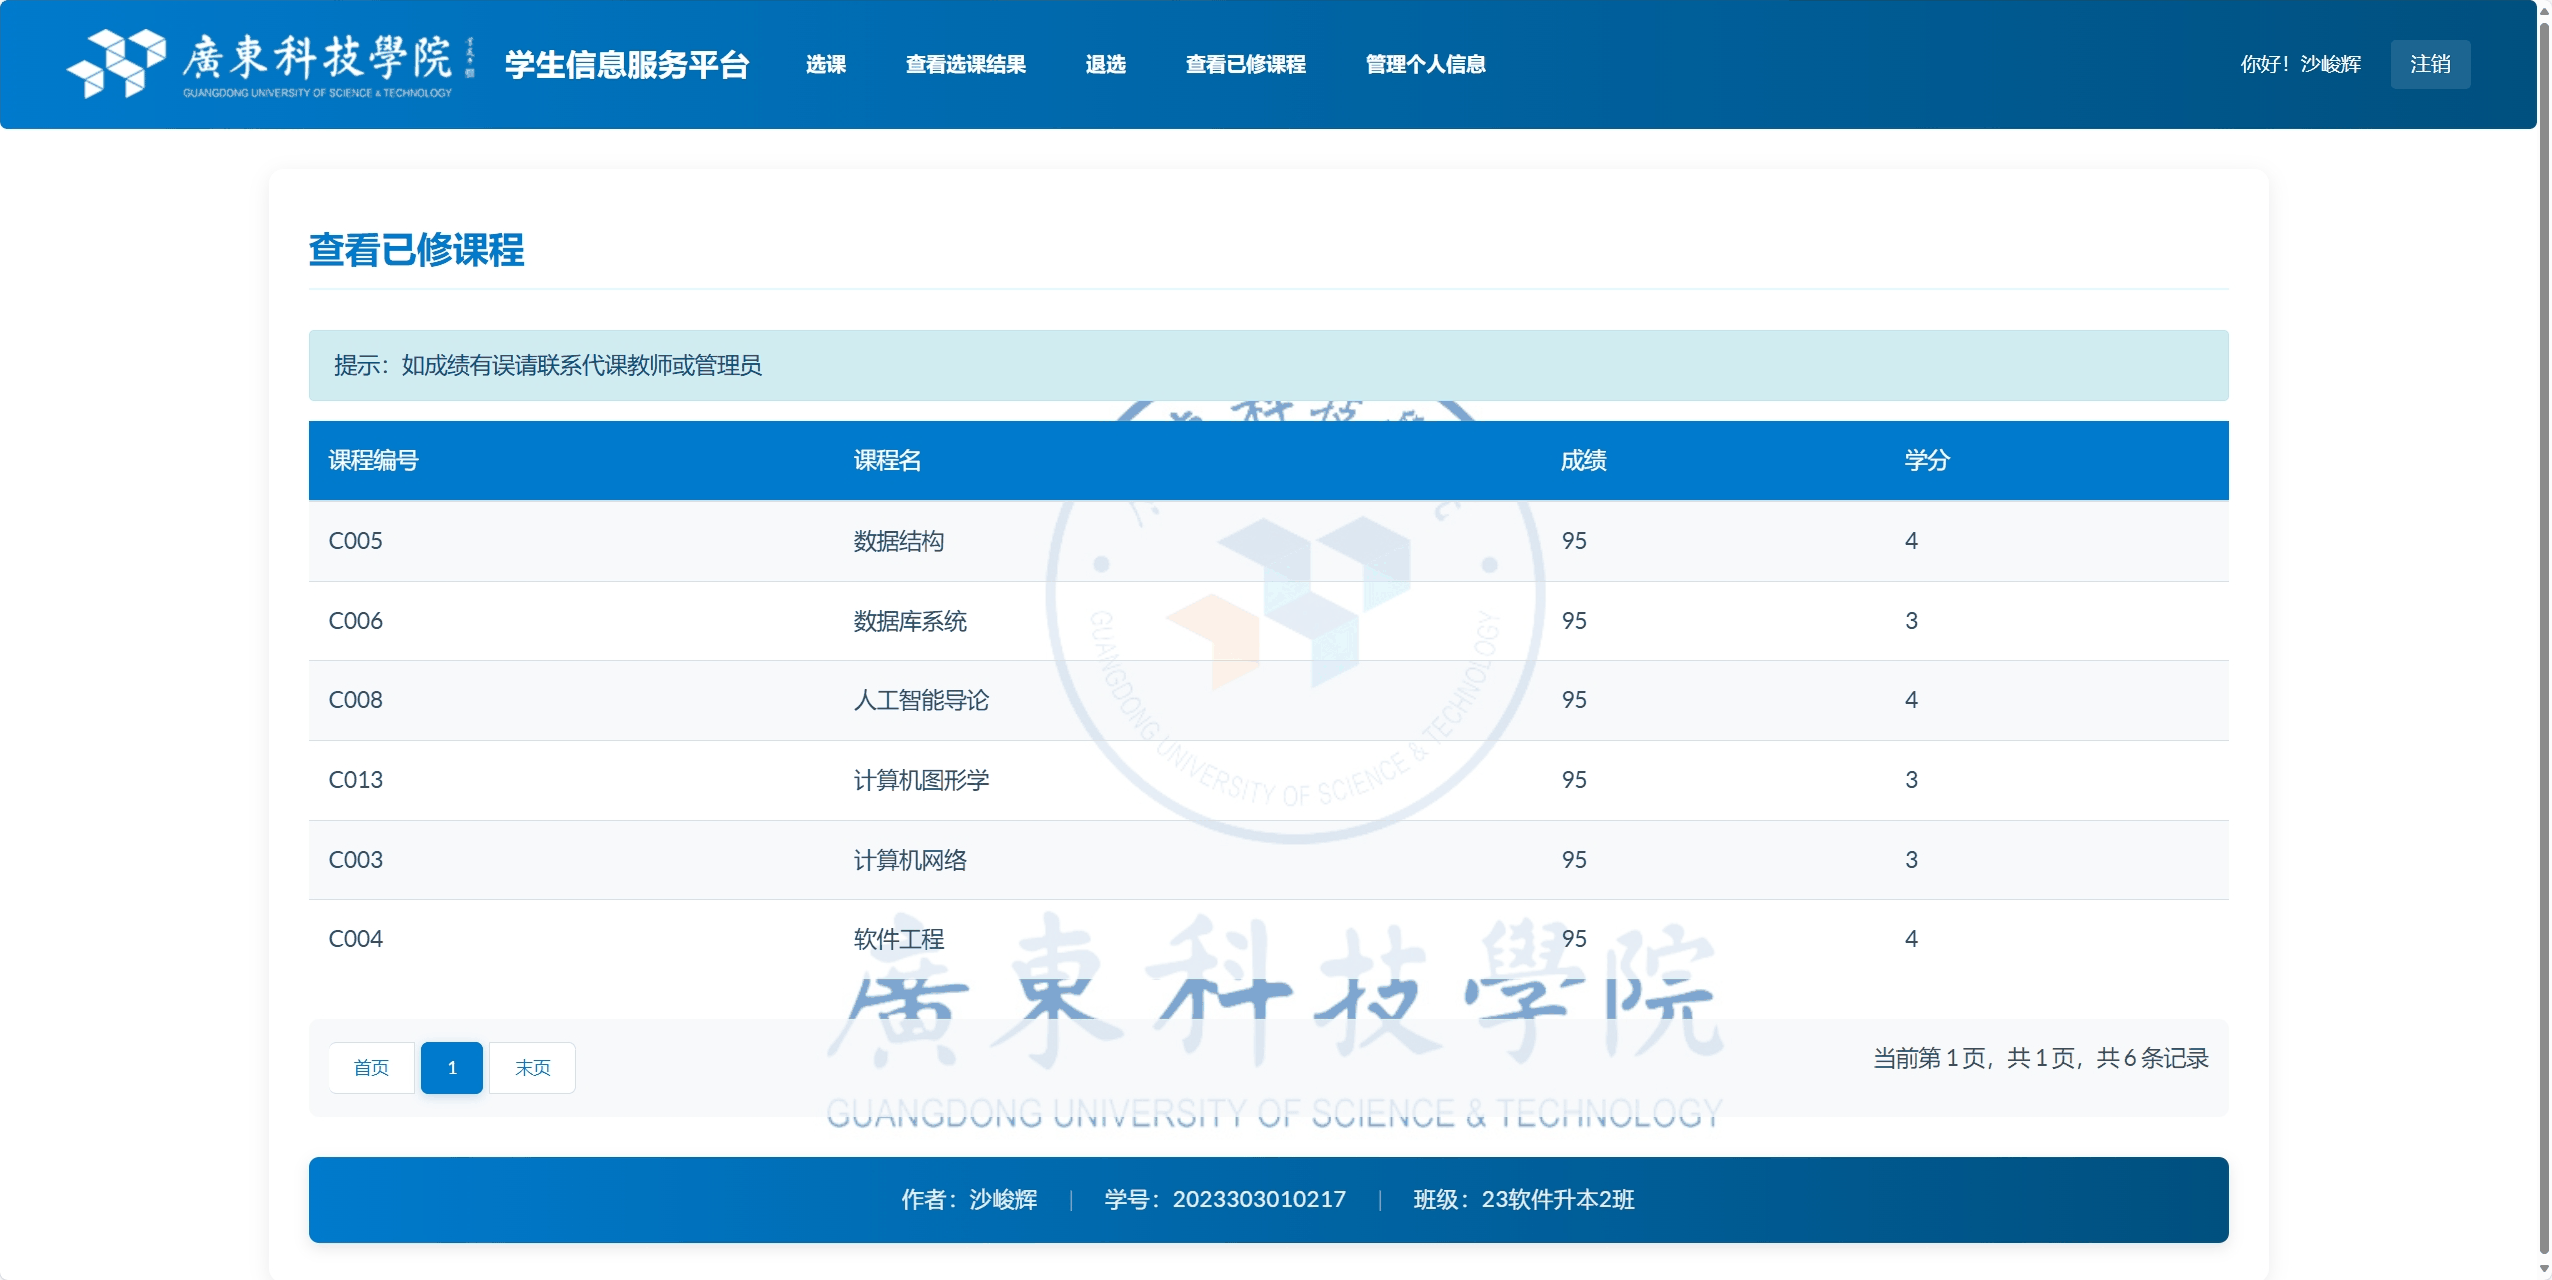Click the scrollbar down arrow

(2544, 1269)
